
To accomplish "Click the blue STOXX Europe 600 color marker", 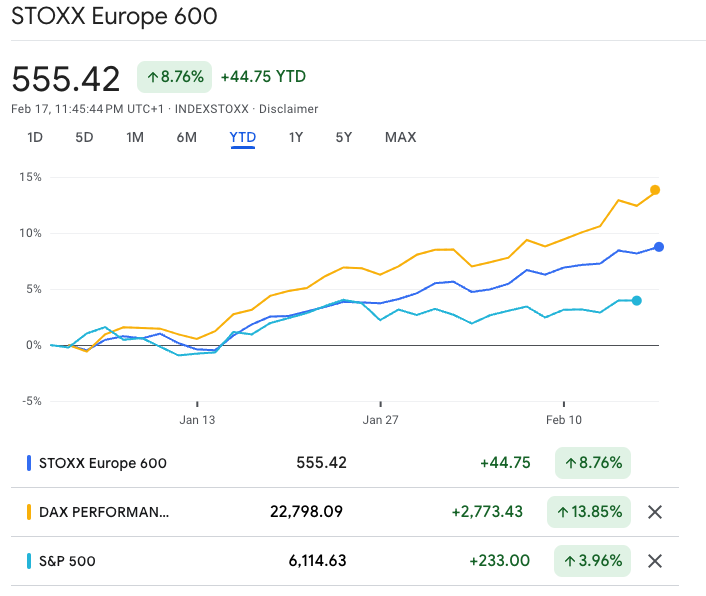I will pos(28,463).
